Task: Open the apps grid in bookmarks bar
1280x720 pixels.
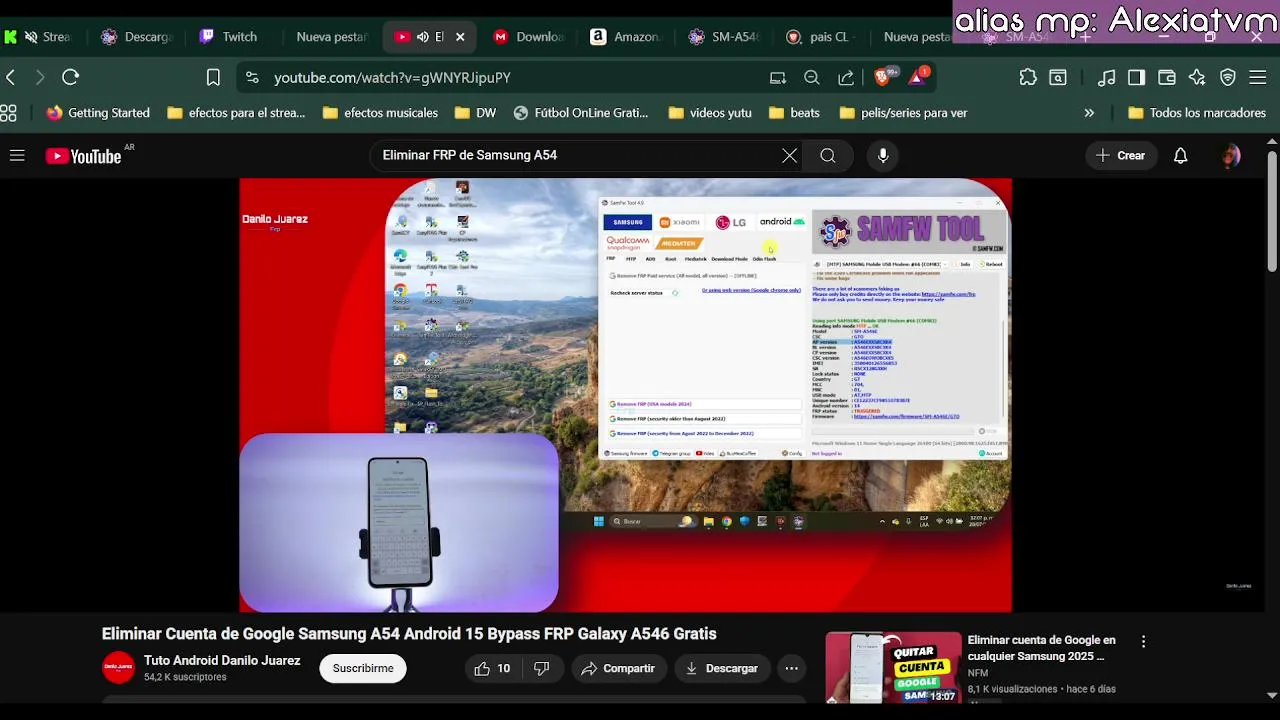Action: point(9,113)
